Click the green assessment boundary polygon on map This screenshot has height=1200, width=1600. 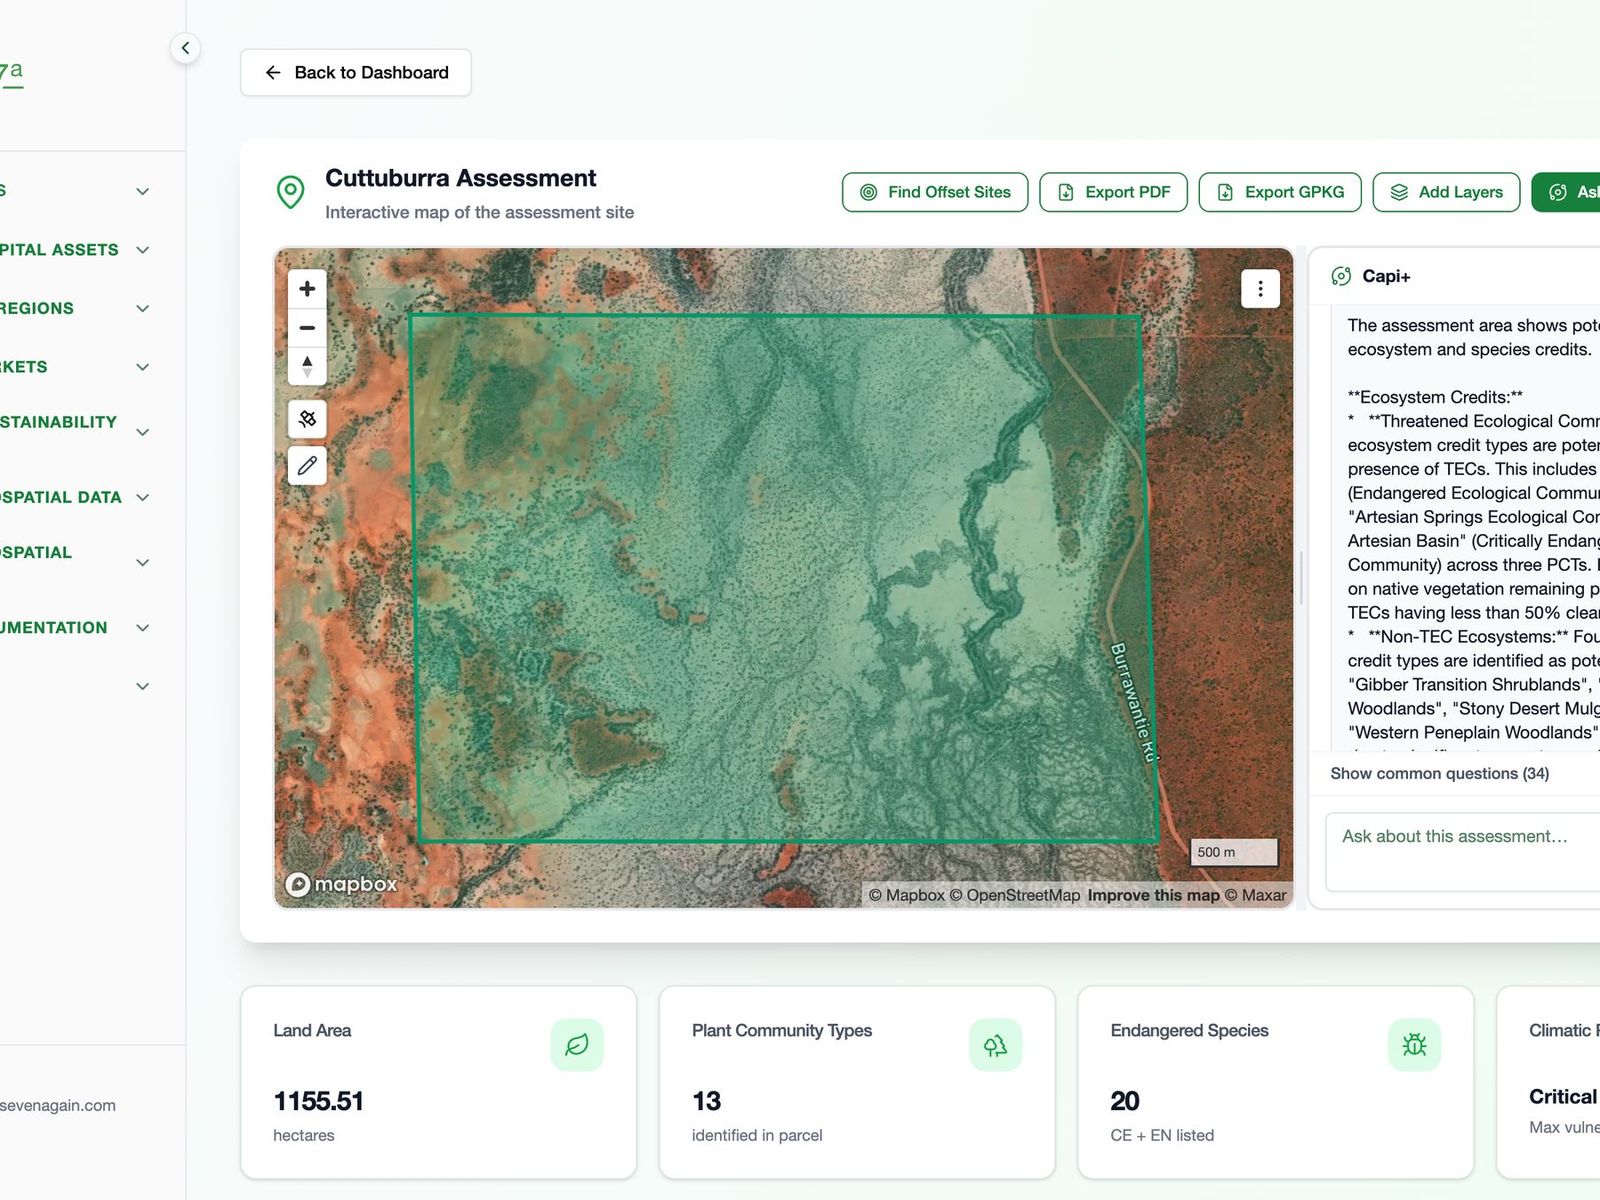click(x=785, y=579)
